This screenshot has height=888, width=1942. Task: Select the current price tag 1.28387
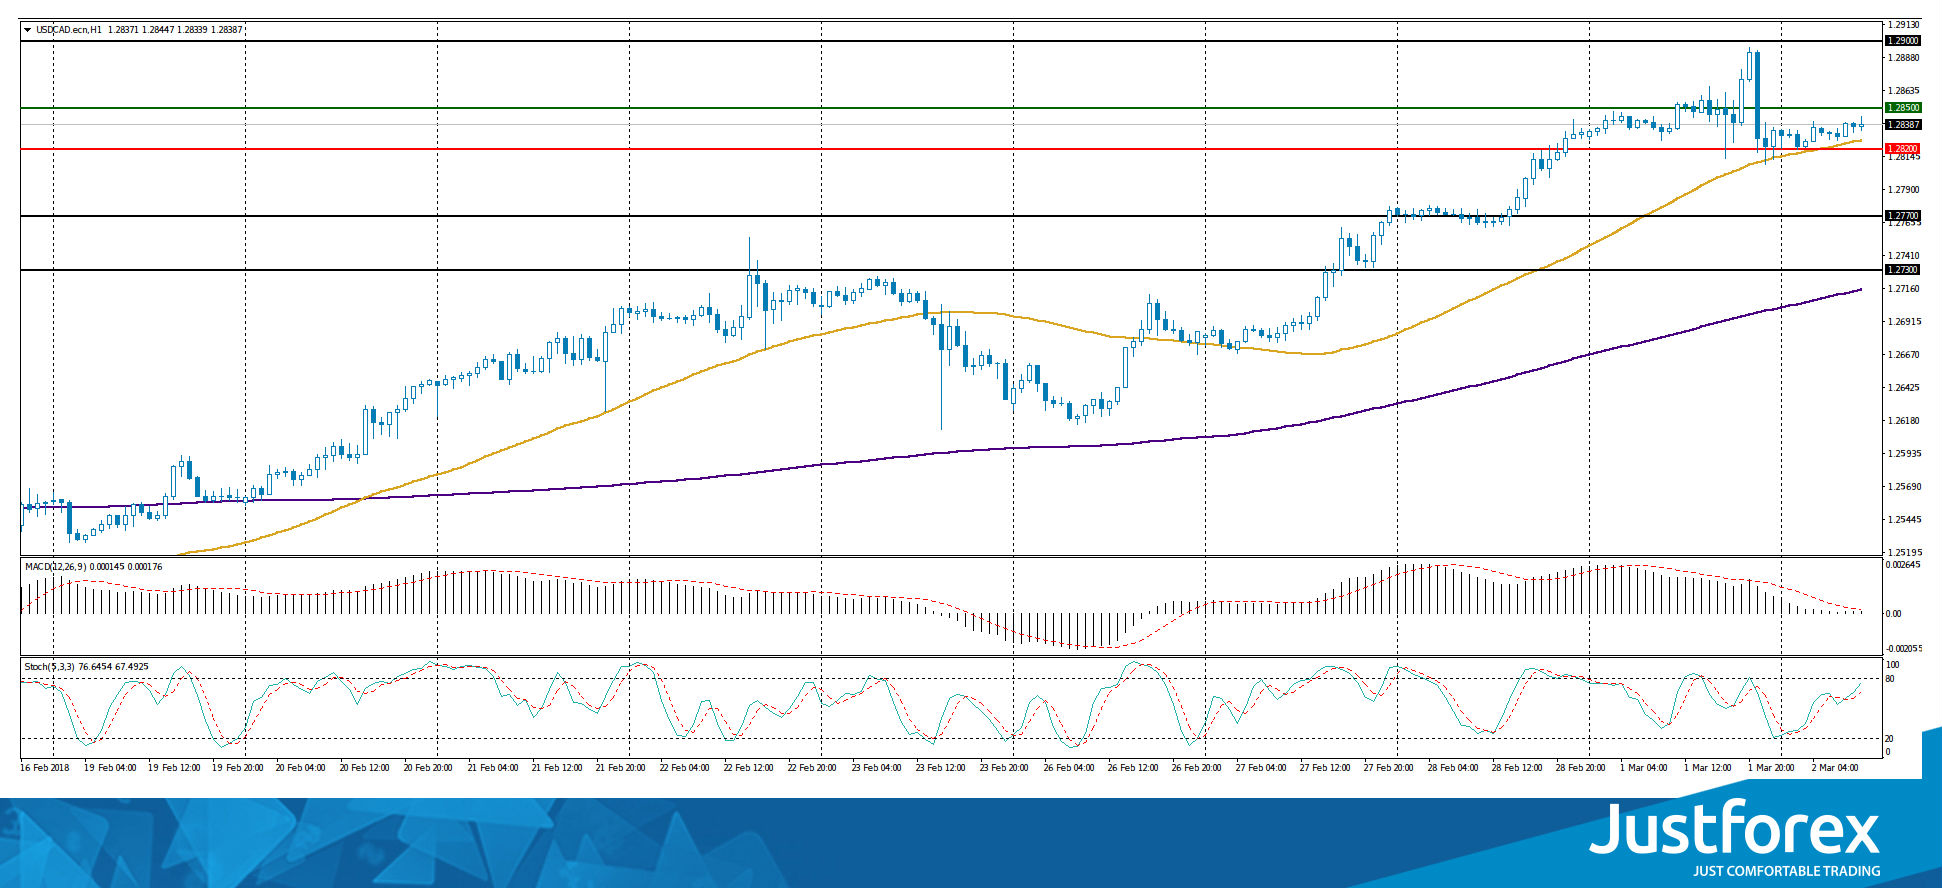click(1902, 125)
